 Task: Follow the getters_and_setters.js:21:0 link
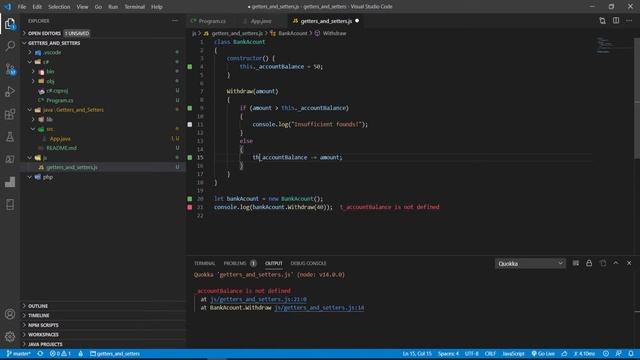click(258, 299)
